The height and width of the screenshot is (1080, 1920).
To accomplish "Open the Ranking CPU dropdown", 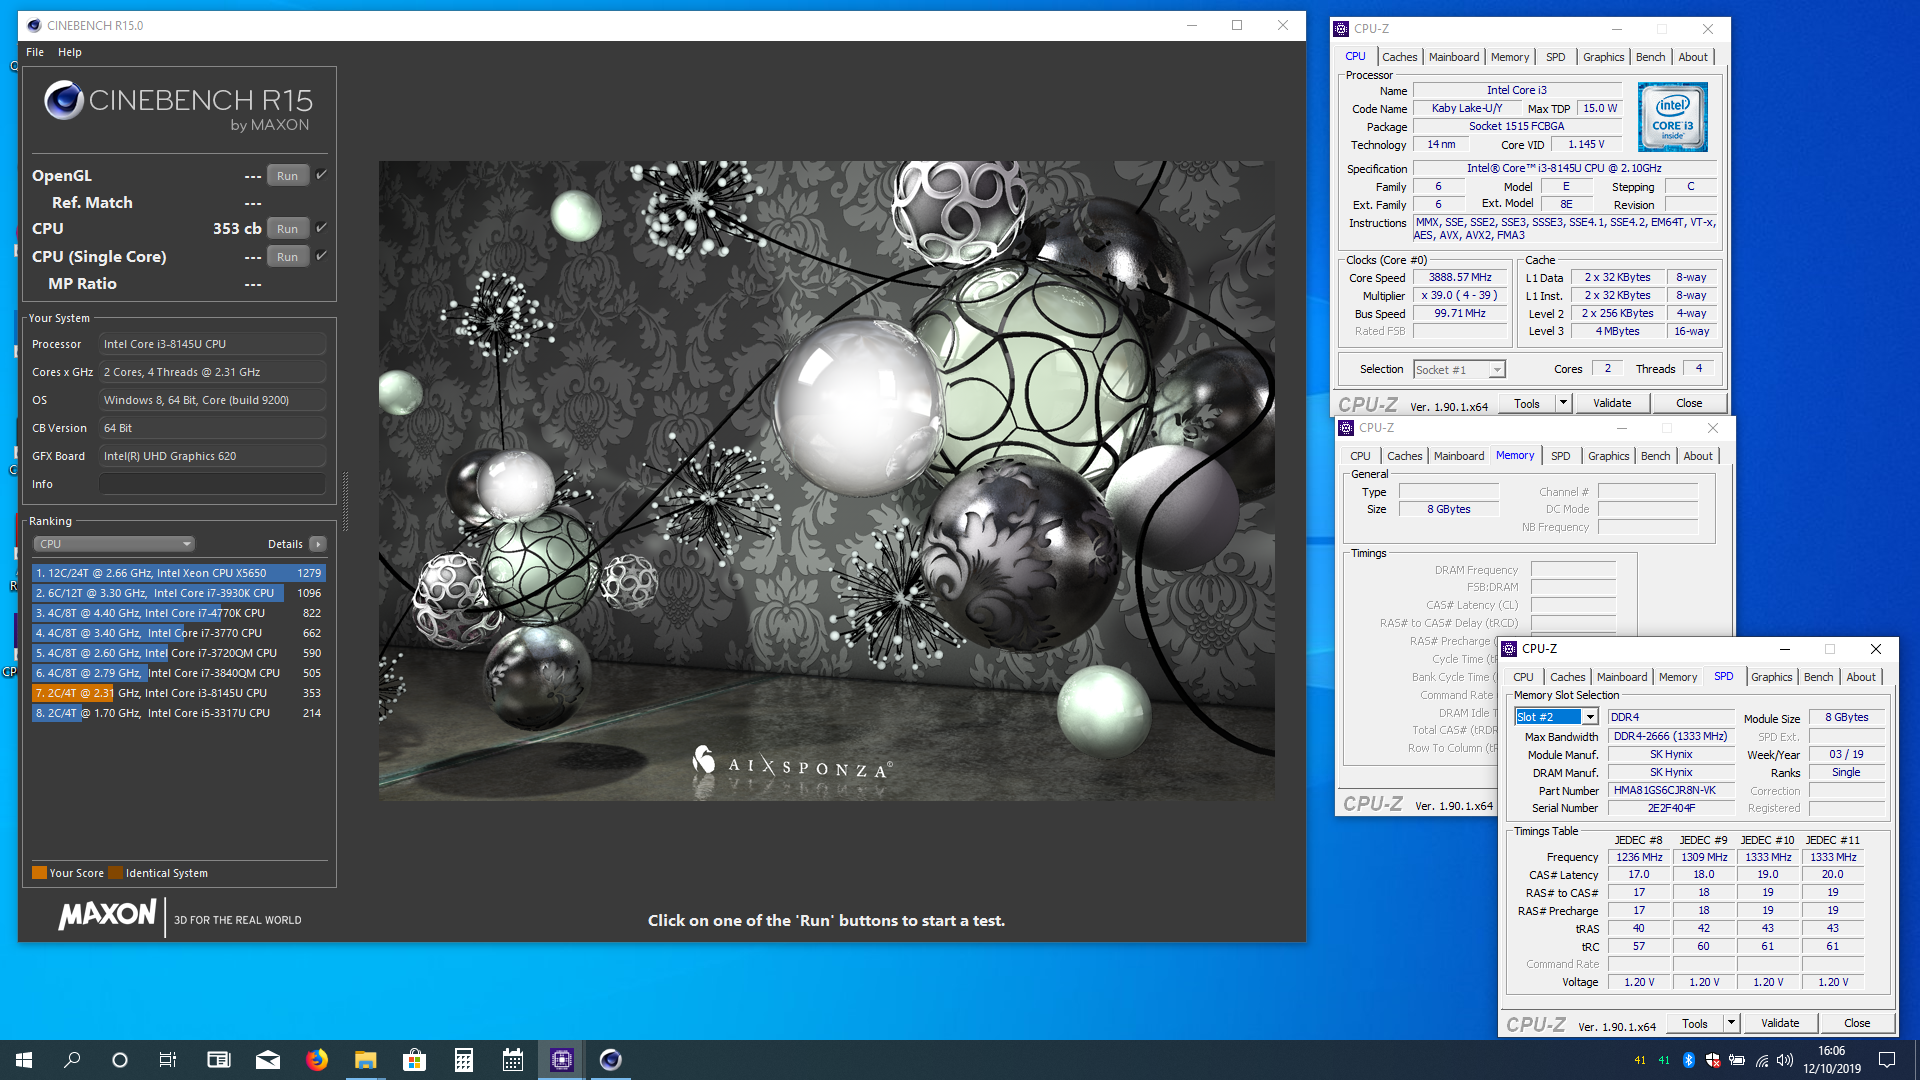I will [x=114, y=544].
